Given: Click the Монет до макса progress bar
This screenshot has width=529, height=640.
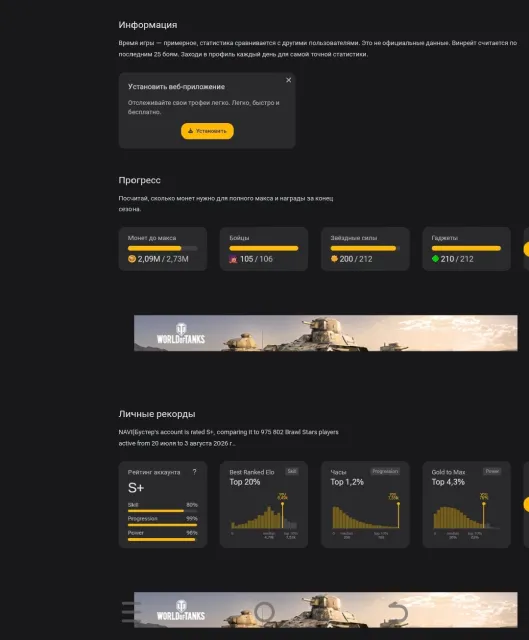Looking at the screenshot, I should (162, 248).
